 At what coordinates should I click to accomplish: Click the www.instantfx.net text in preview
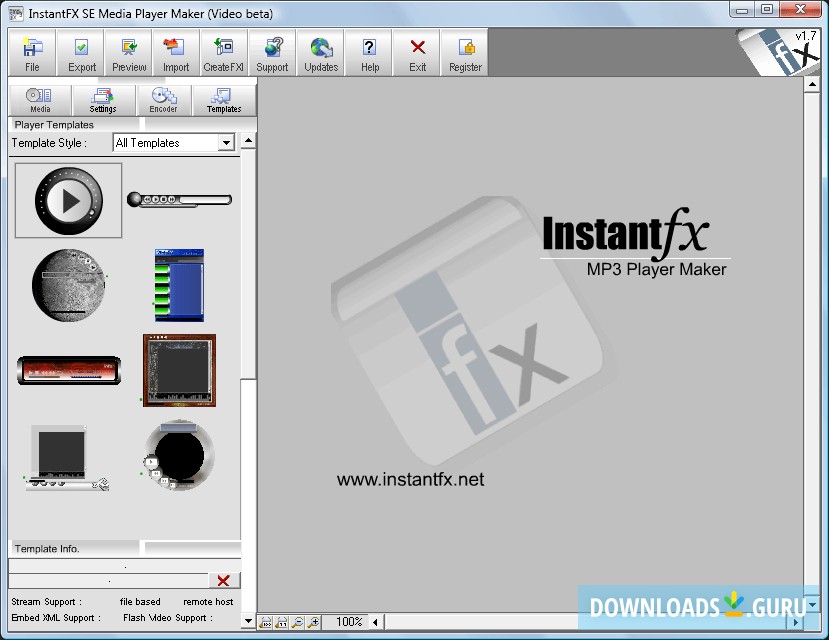pyautogui.click(x=410, y=479)
